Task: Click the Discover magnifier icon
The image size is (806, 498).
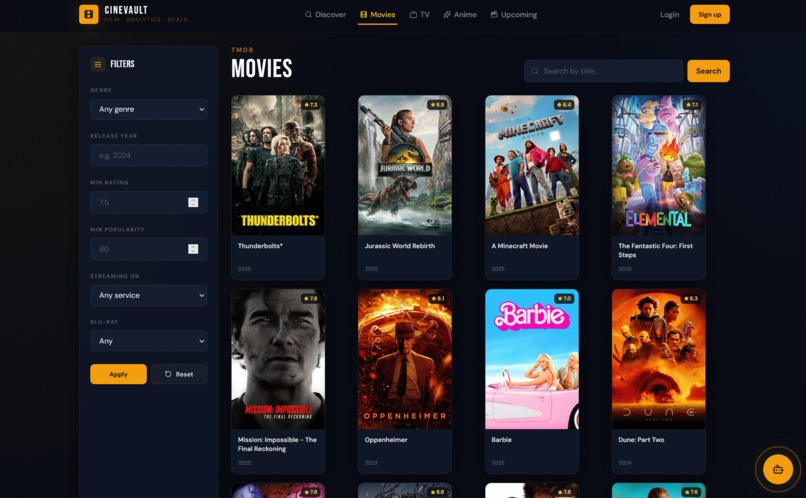Action: click(x=308, y=14)
